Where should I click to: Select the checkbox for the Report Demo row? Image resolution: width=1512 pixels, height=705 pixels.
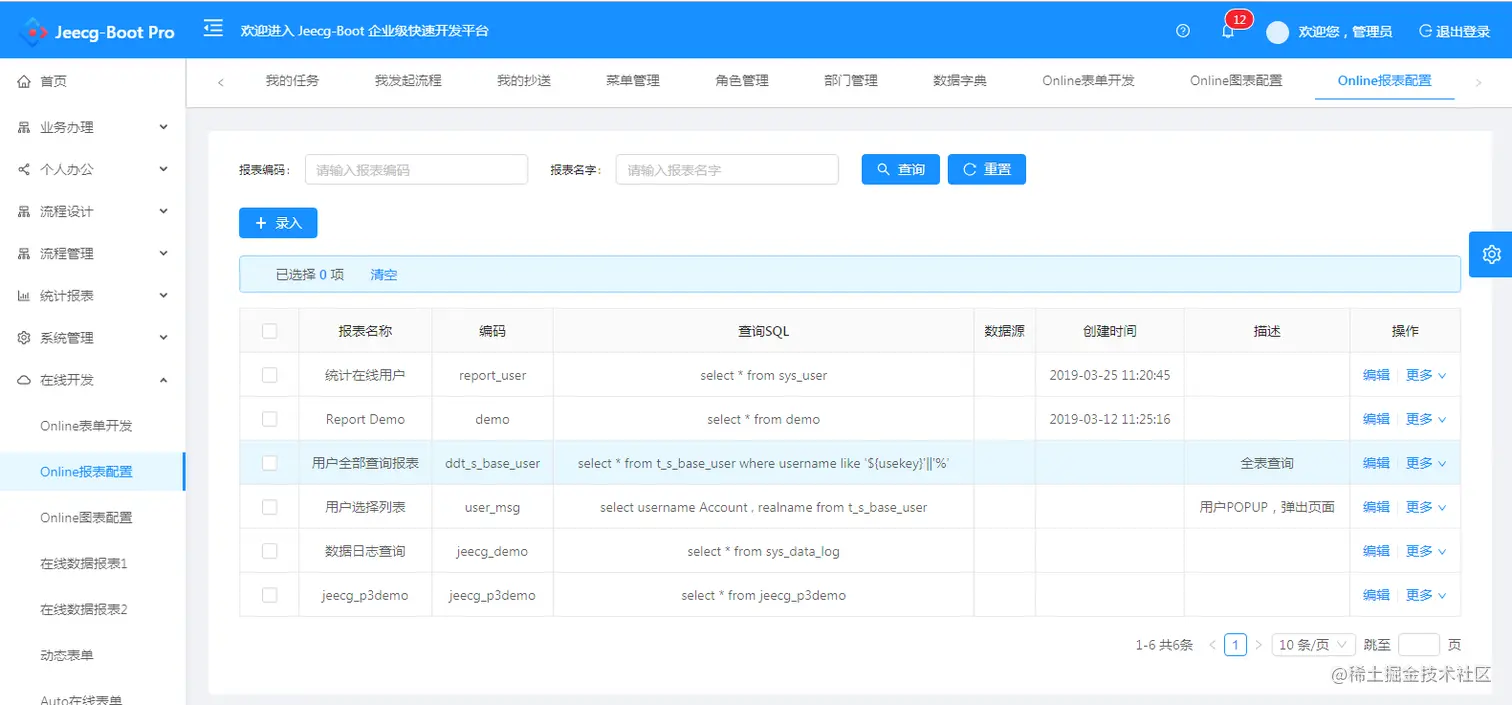point(269,419)
